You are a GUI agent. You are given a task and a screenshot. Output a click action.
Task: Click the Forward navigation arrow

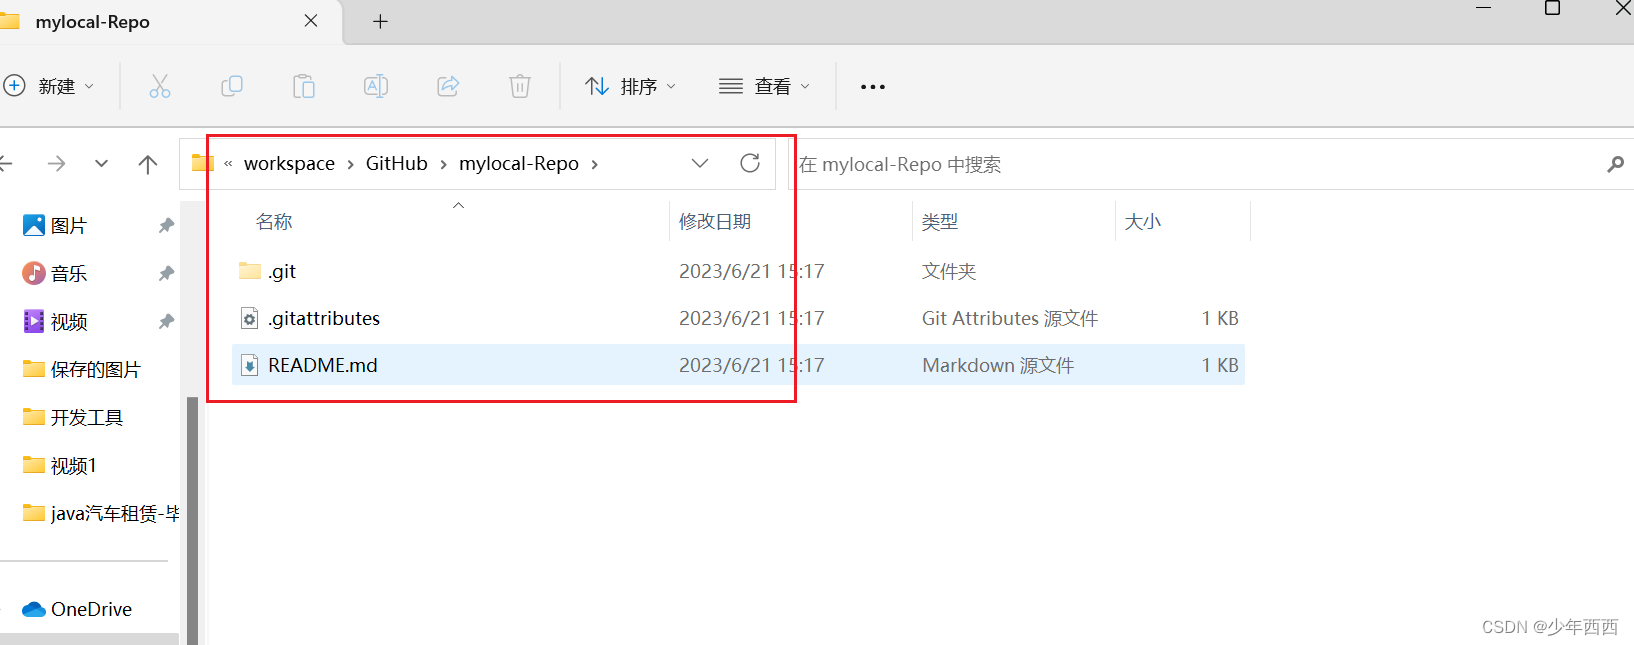coord(57,163)
